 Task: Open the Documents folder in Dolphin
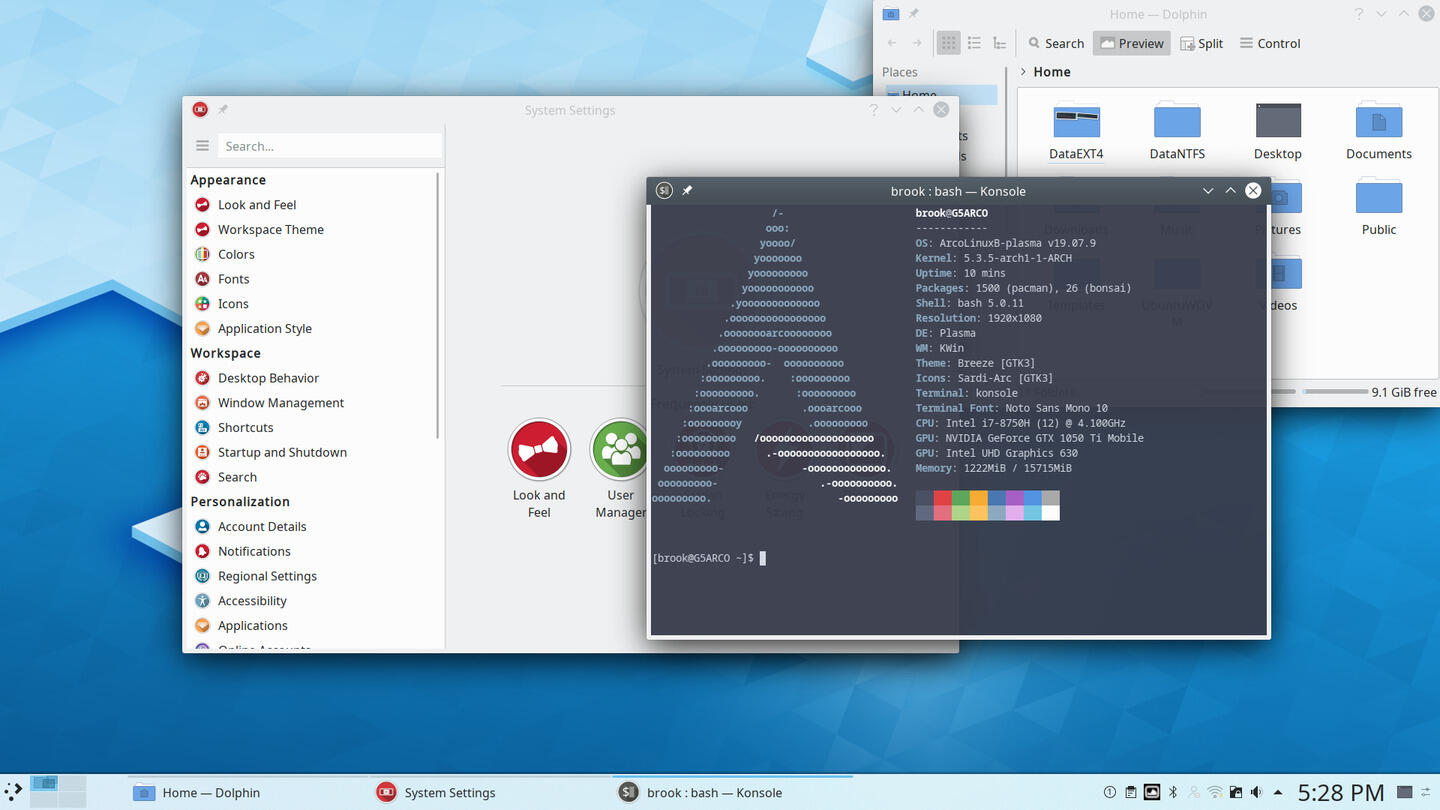point(1379,131)
